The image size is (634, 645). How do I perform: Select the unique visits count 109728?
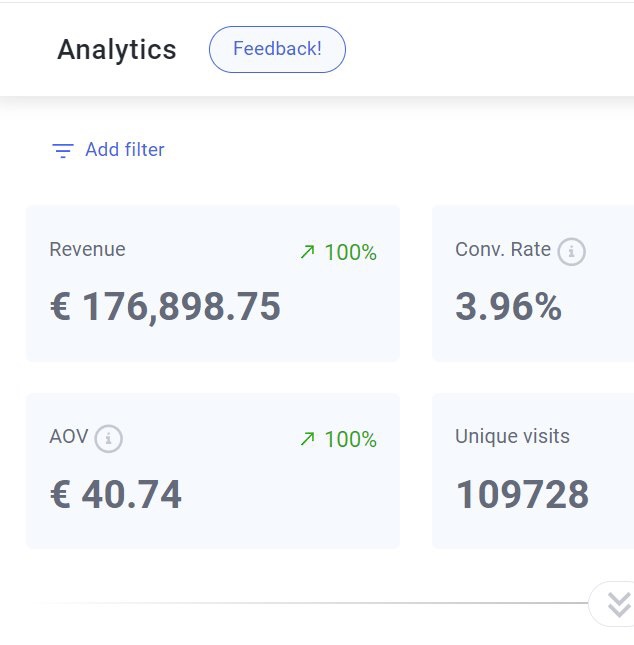[x=522, y=494]
